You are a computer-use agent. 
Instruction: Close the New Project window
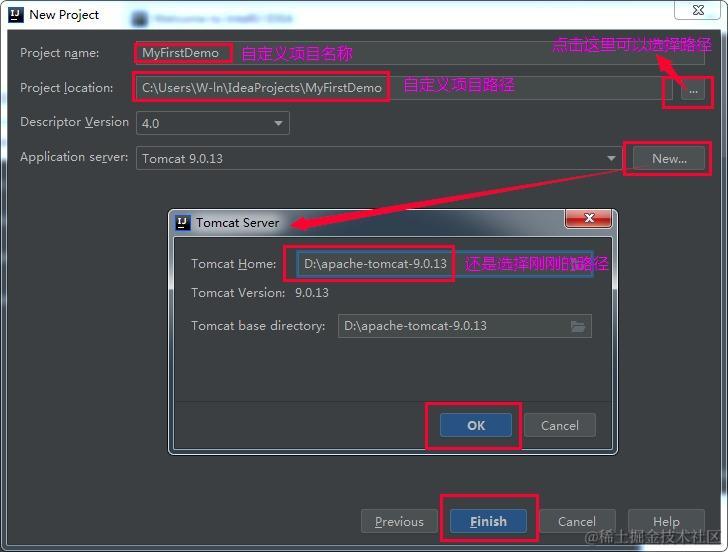[698, 10]
